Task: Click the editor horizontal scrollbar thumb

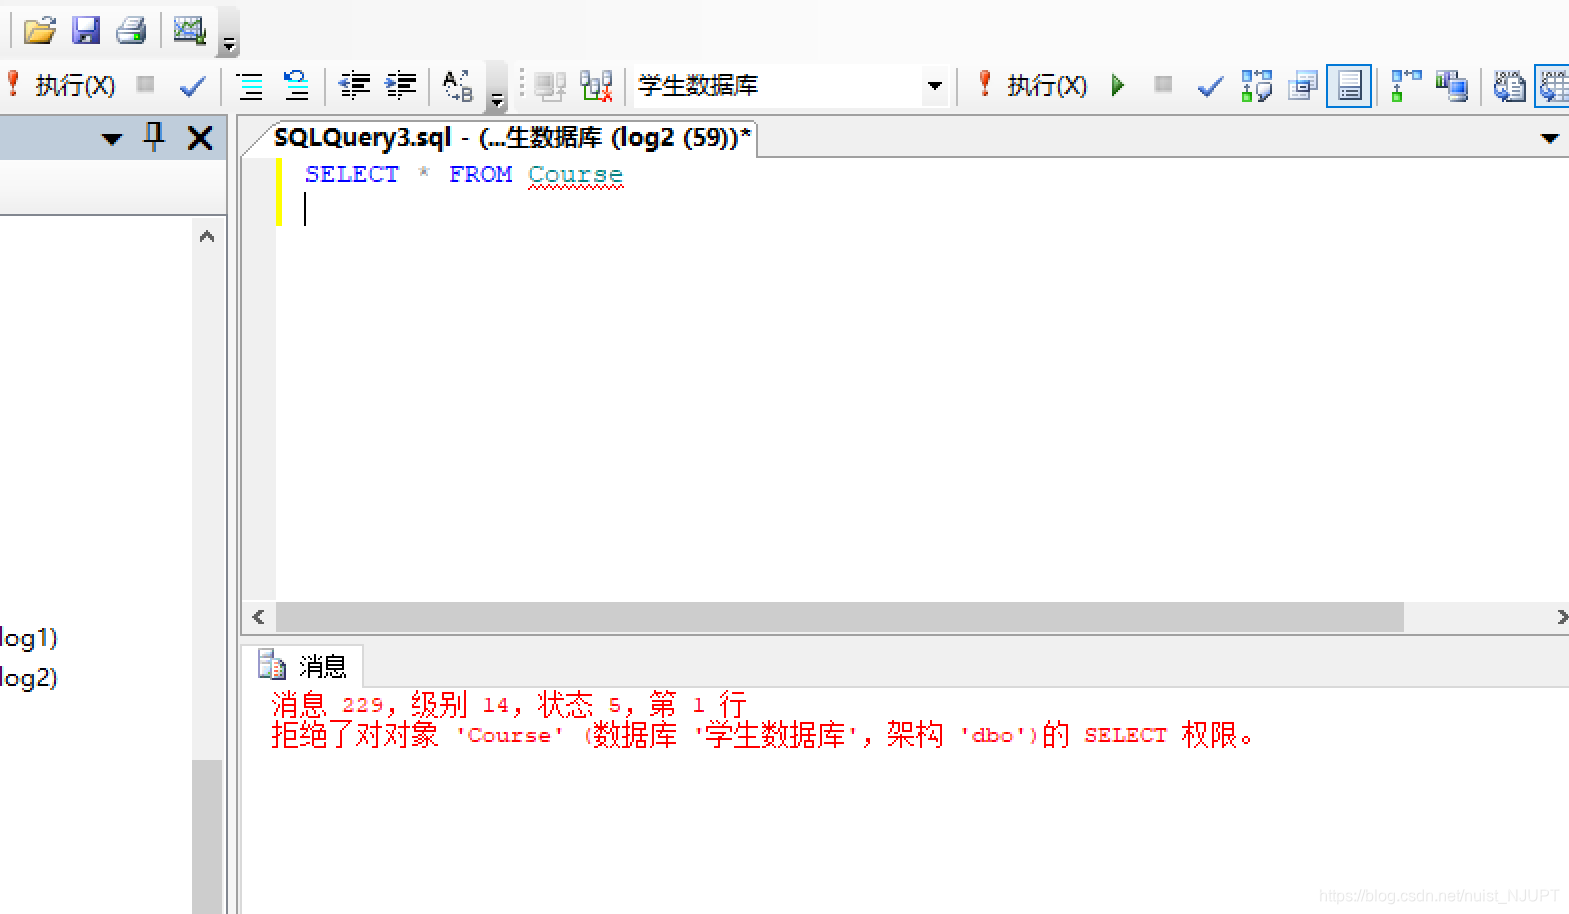Action: (x=839, y=617)
